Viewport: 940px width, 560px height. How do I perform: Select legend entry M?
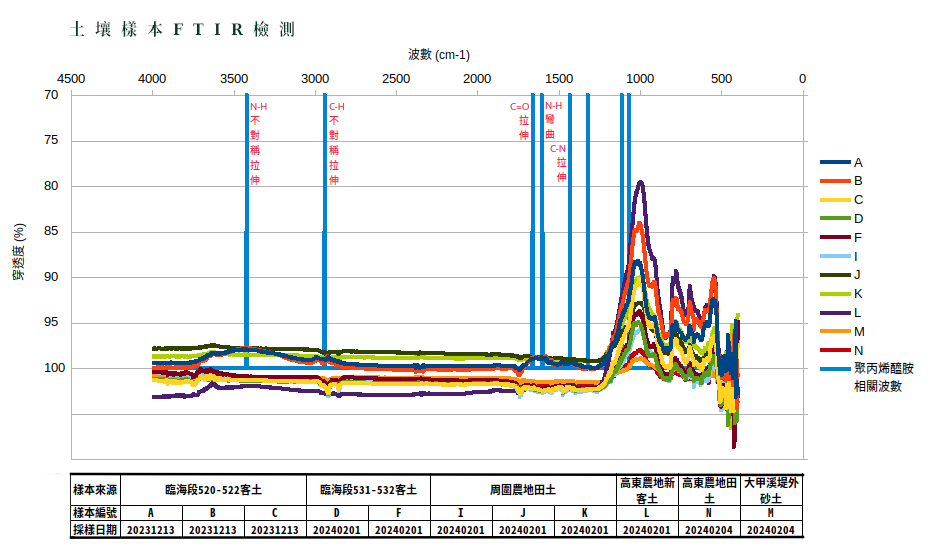843,332
